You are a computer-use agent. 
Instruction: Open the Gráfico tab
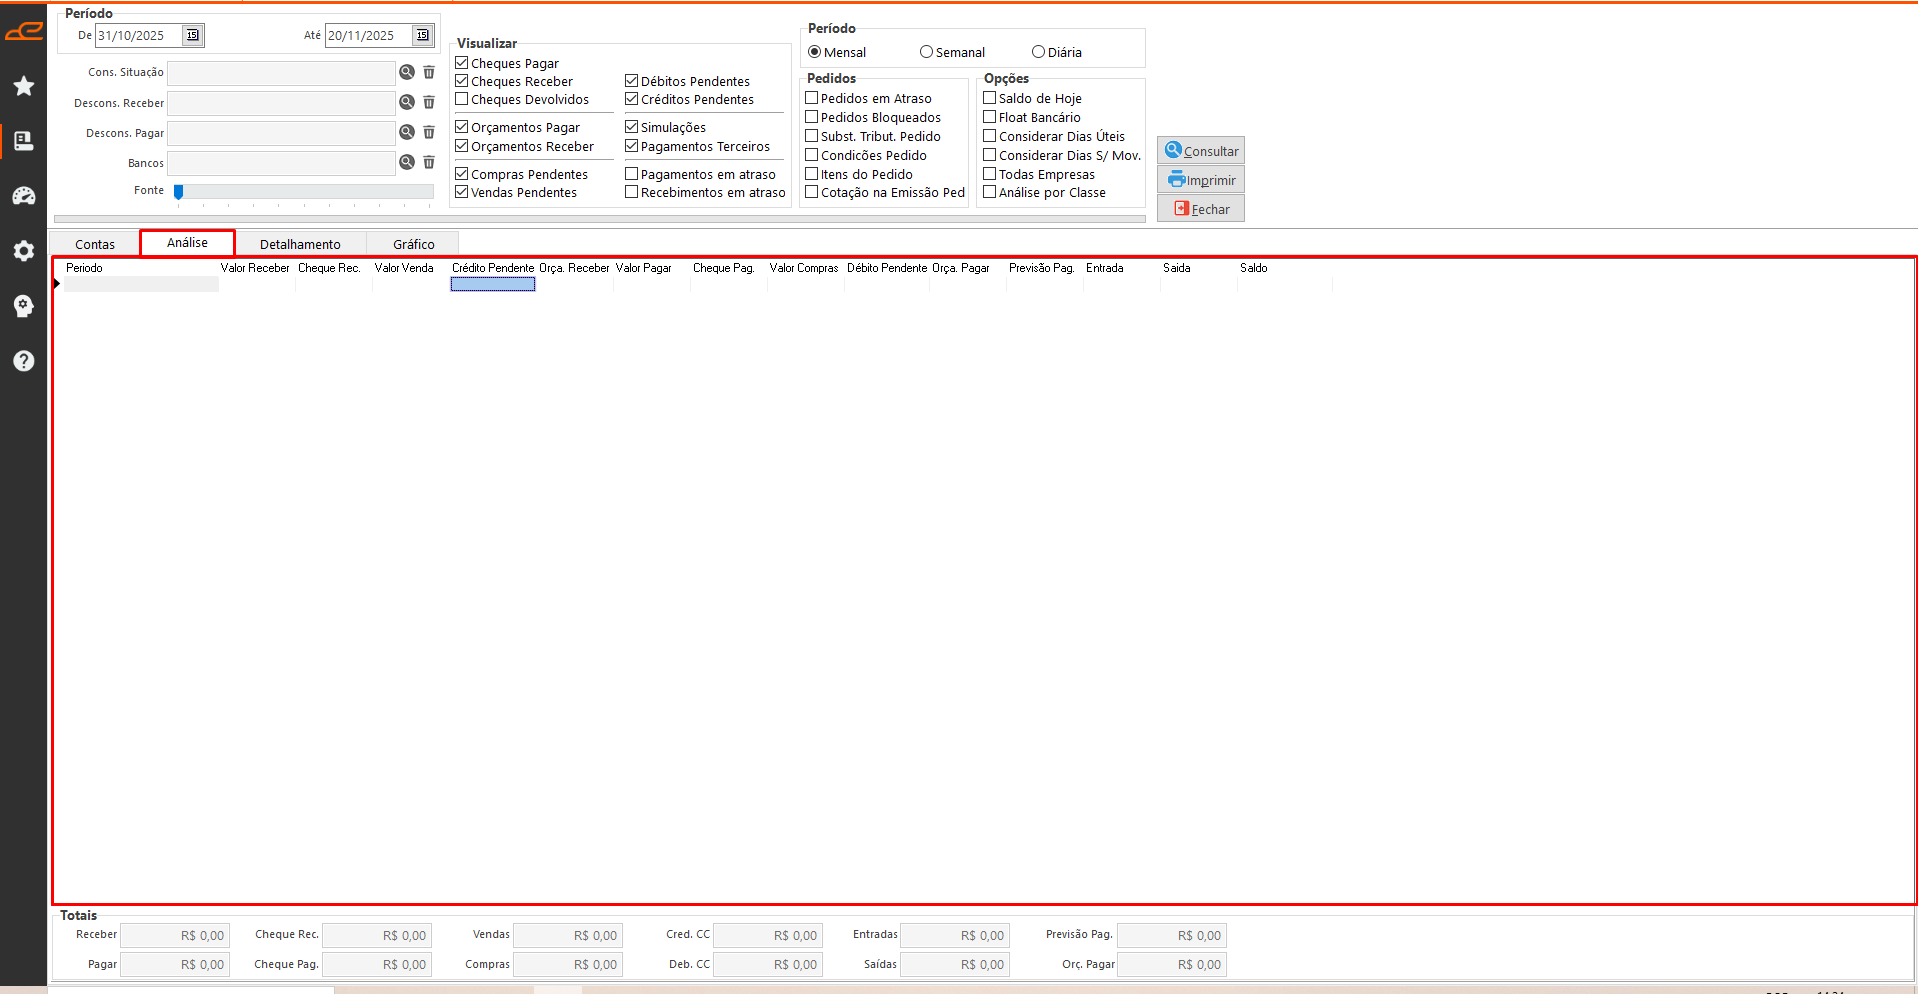point(413,244)
